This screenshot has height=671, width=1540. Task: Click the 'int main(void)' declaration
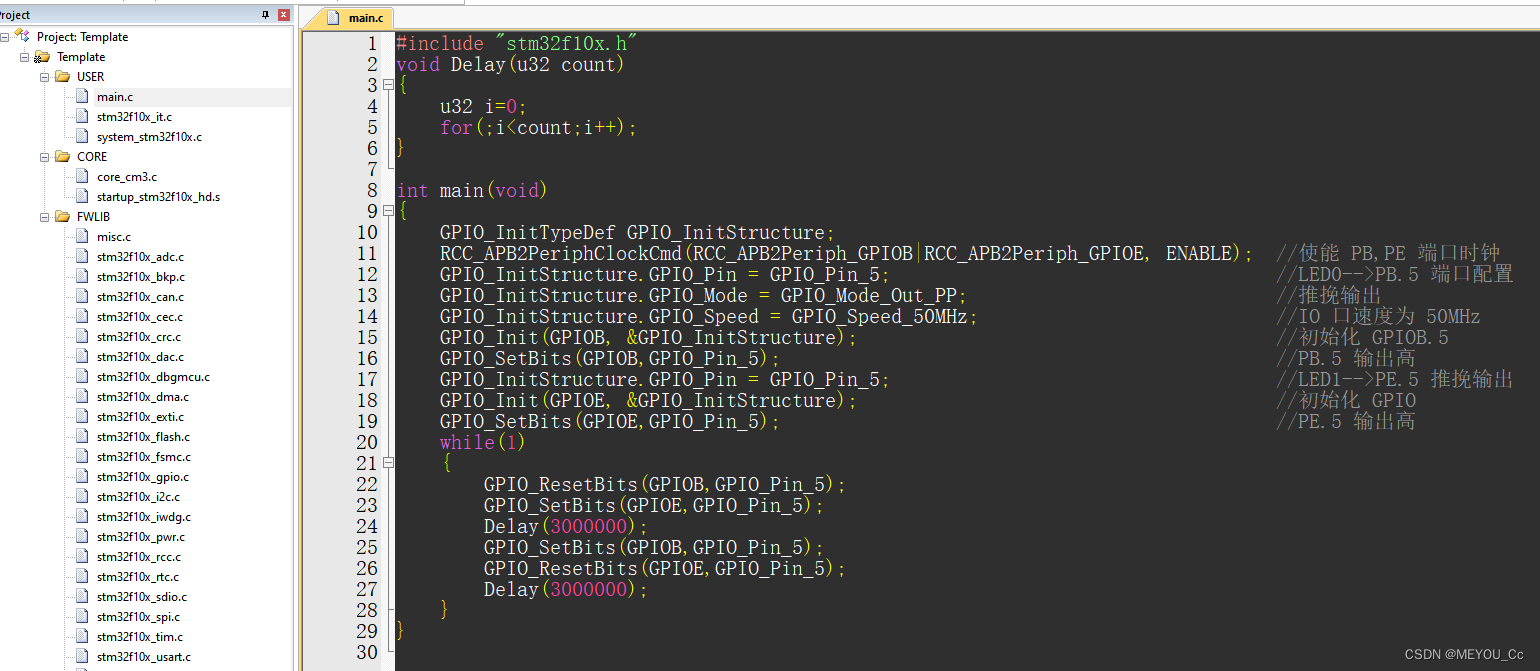click(472, 190)
